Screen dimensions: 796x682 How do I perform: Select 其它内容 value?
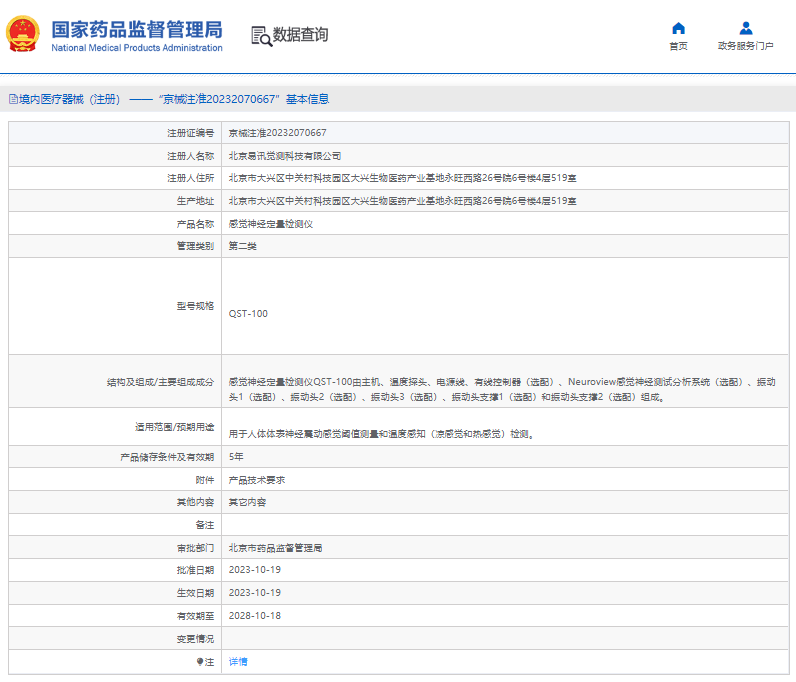247,502
